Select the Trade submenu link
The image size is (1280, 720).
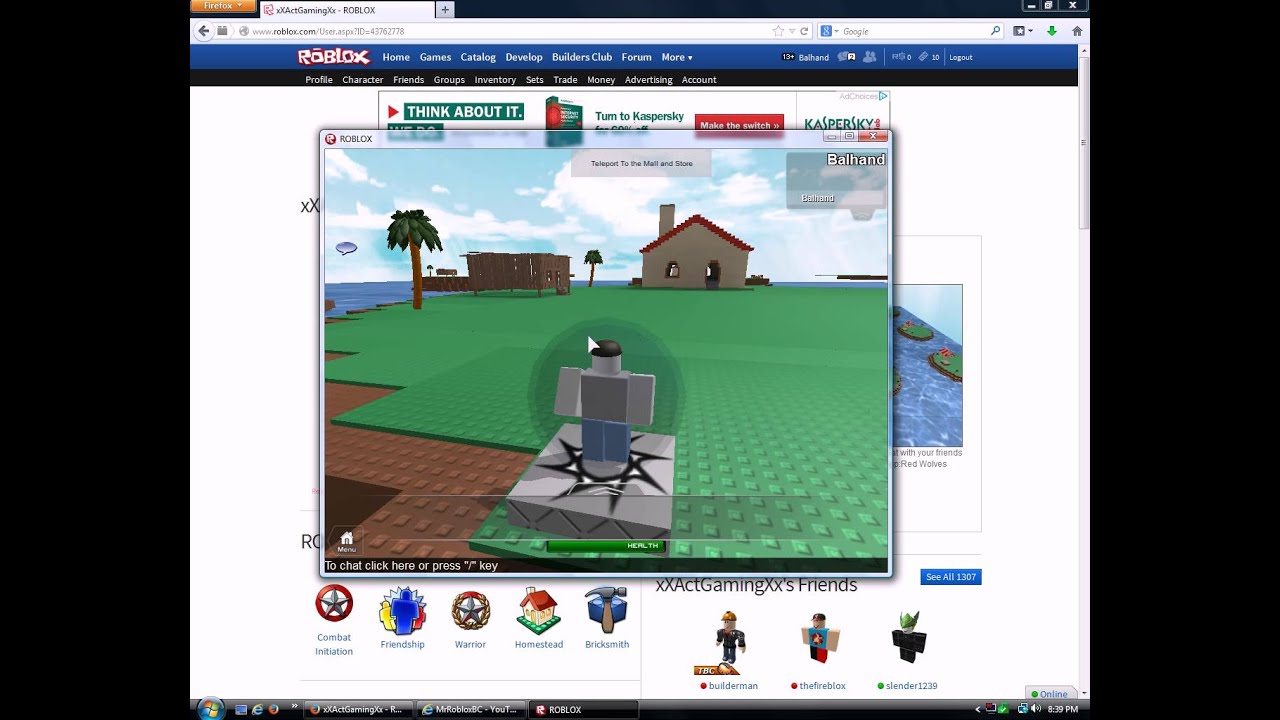point(565,80)
